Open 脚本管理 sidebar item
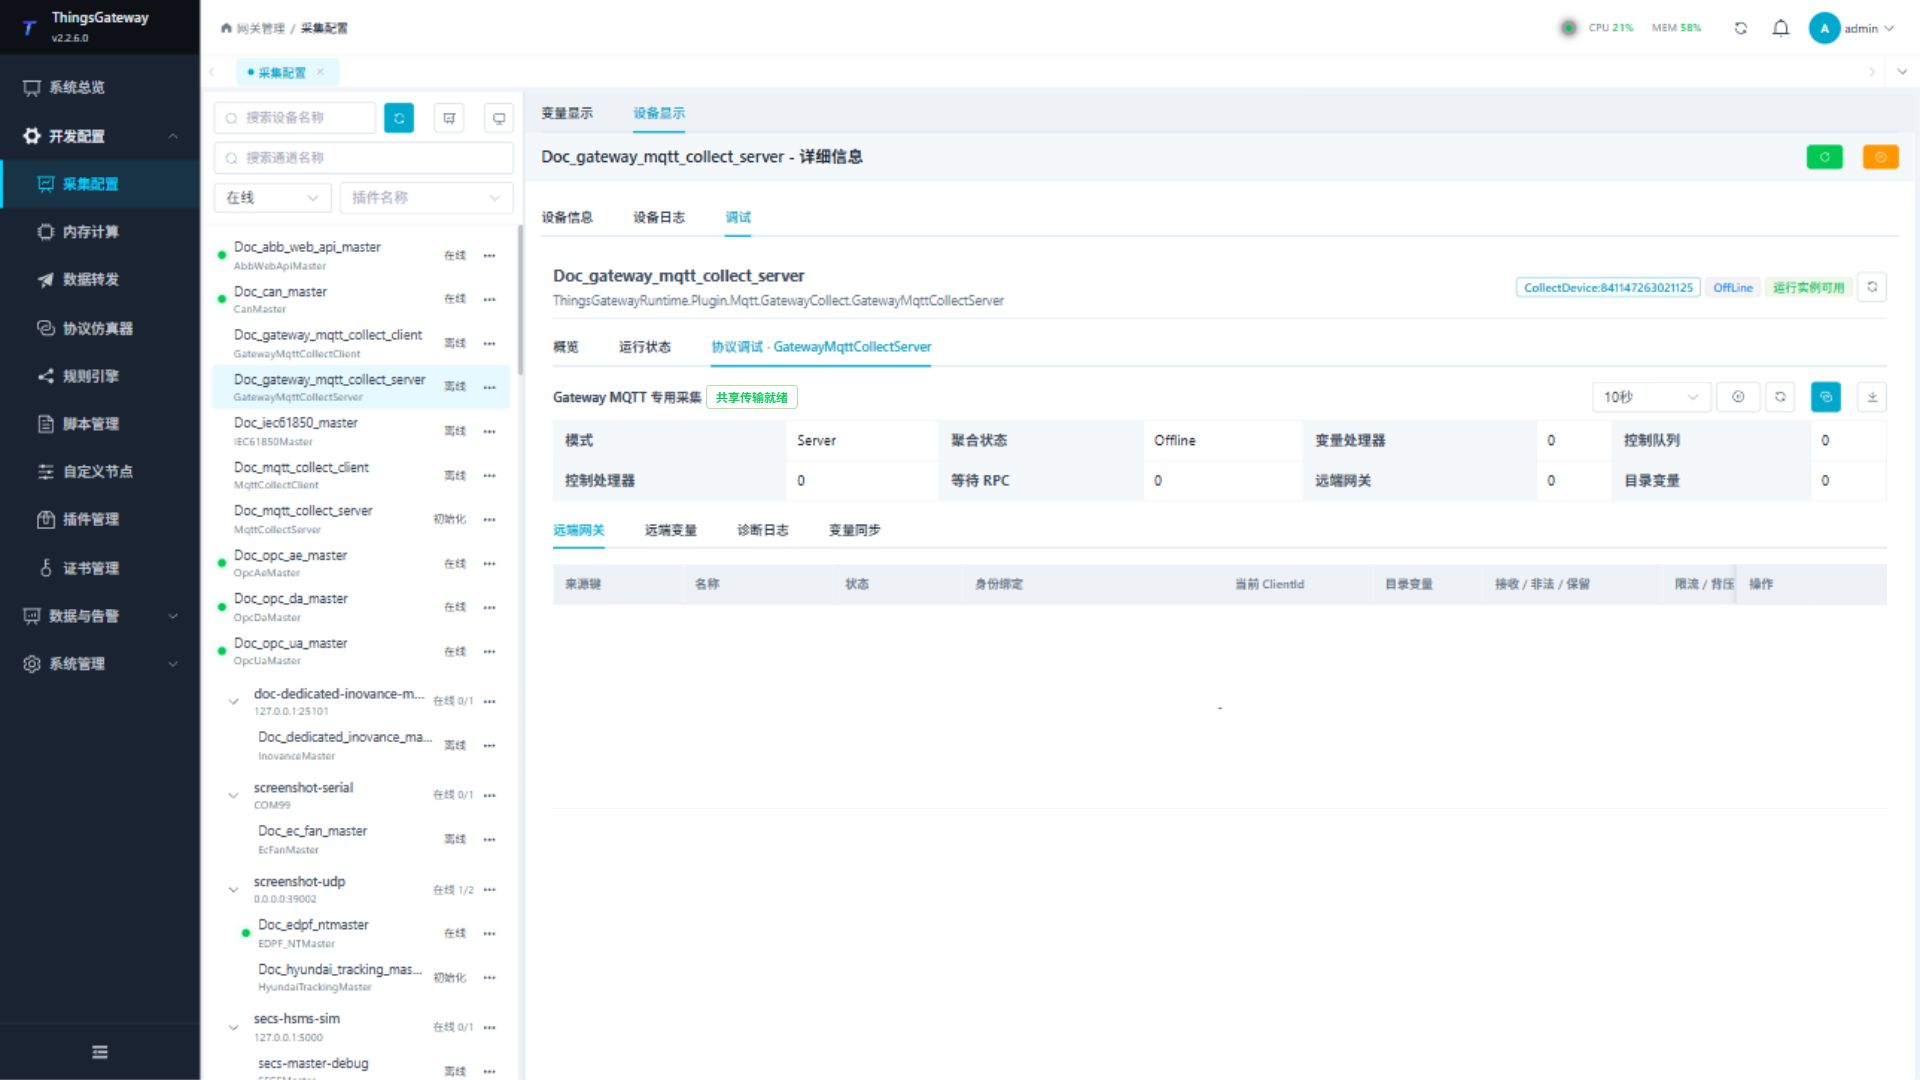 pos(100,424)
